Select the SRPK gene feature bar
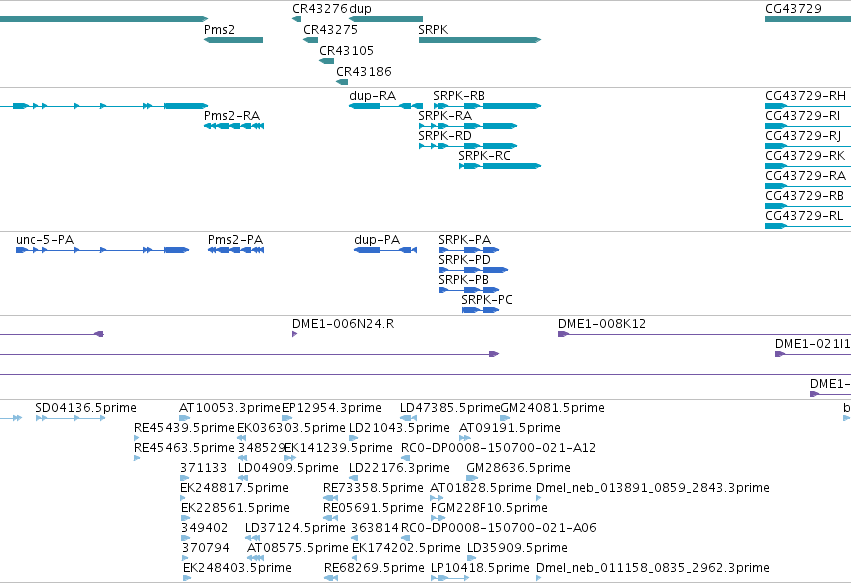The width and height of the screenshot is (851, 583). pyautogui.click(x=480, y=40)
